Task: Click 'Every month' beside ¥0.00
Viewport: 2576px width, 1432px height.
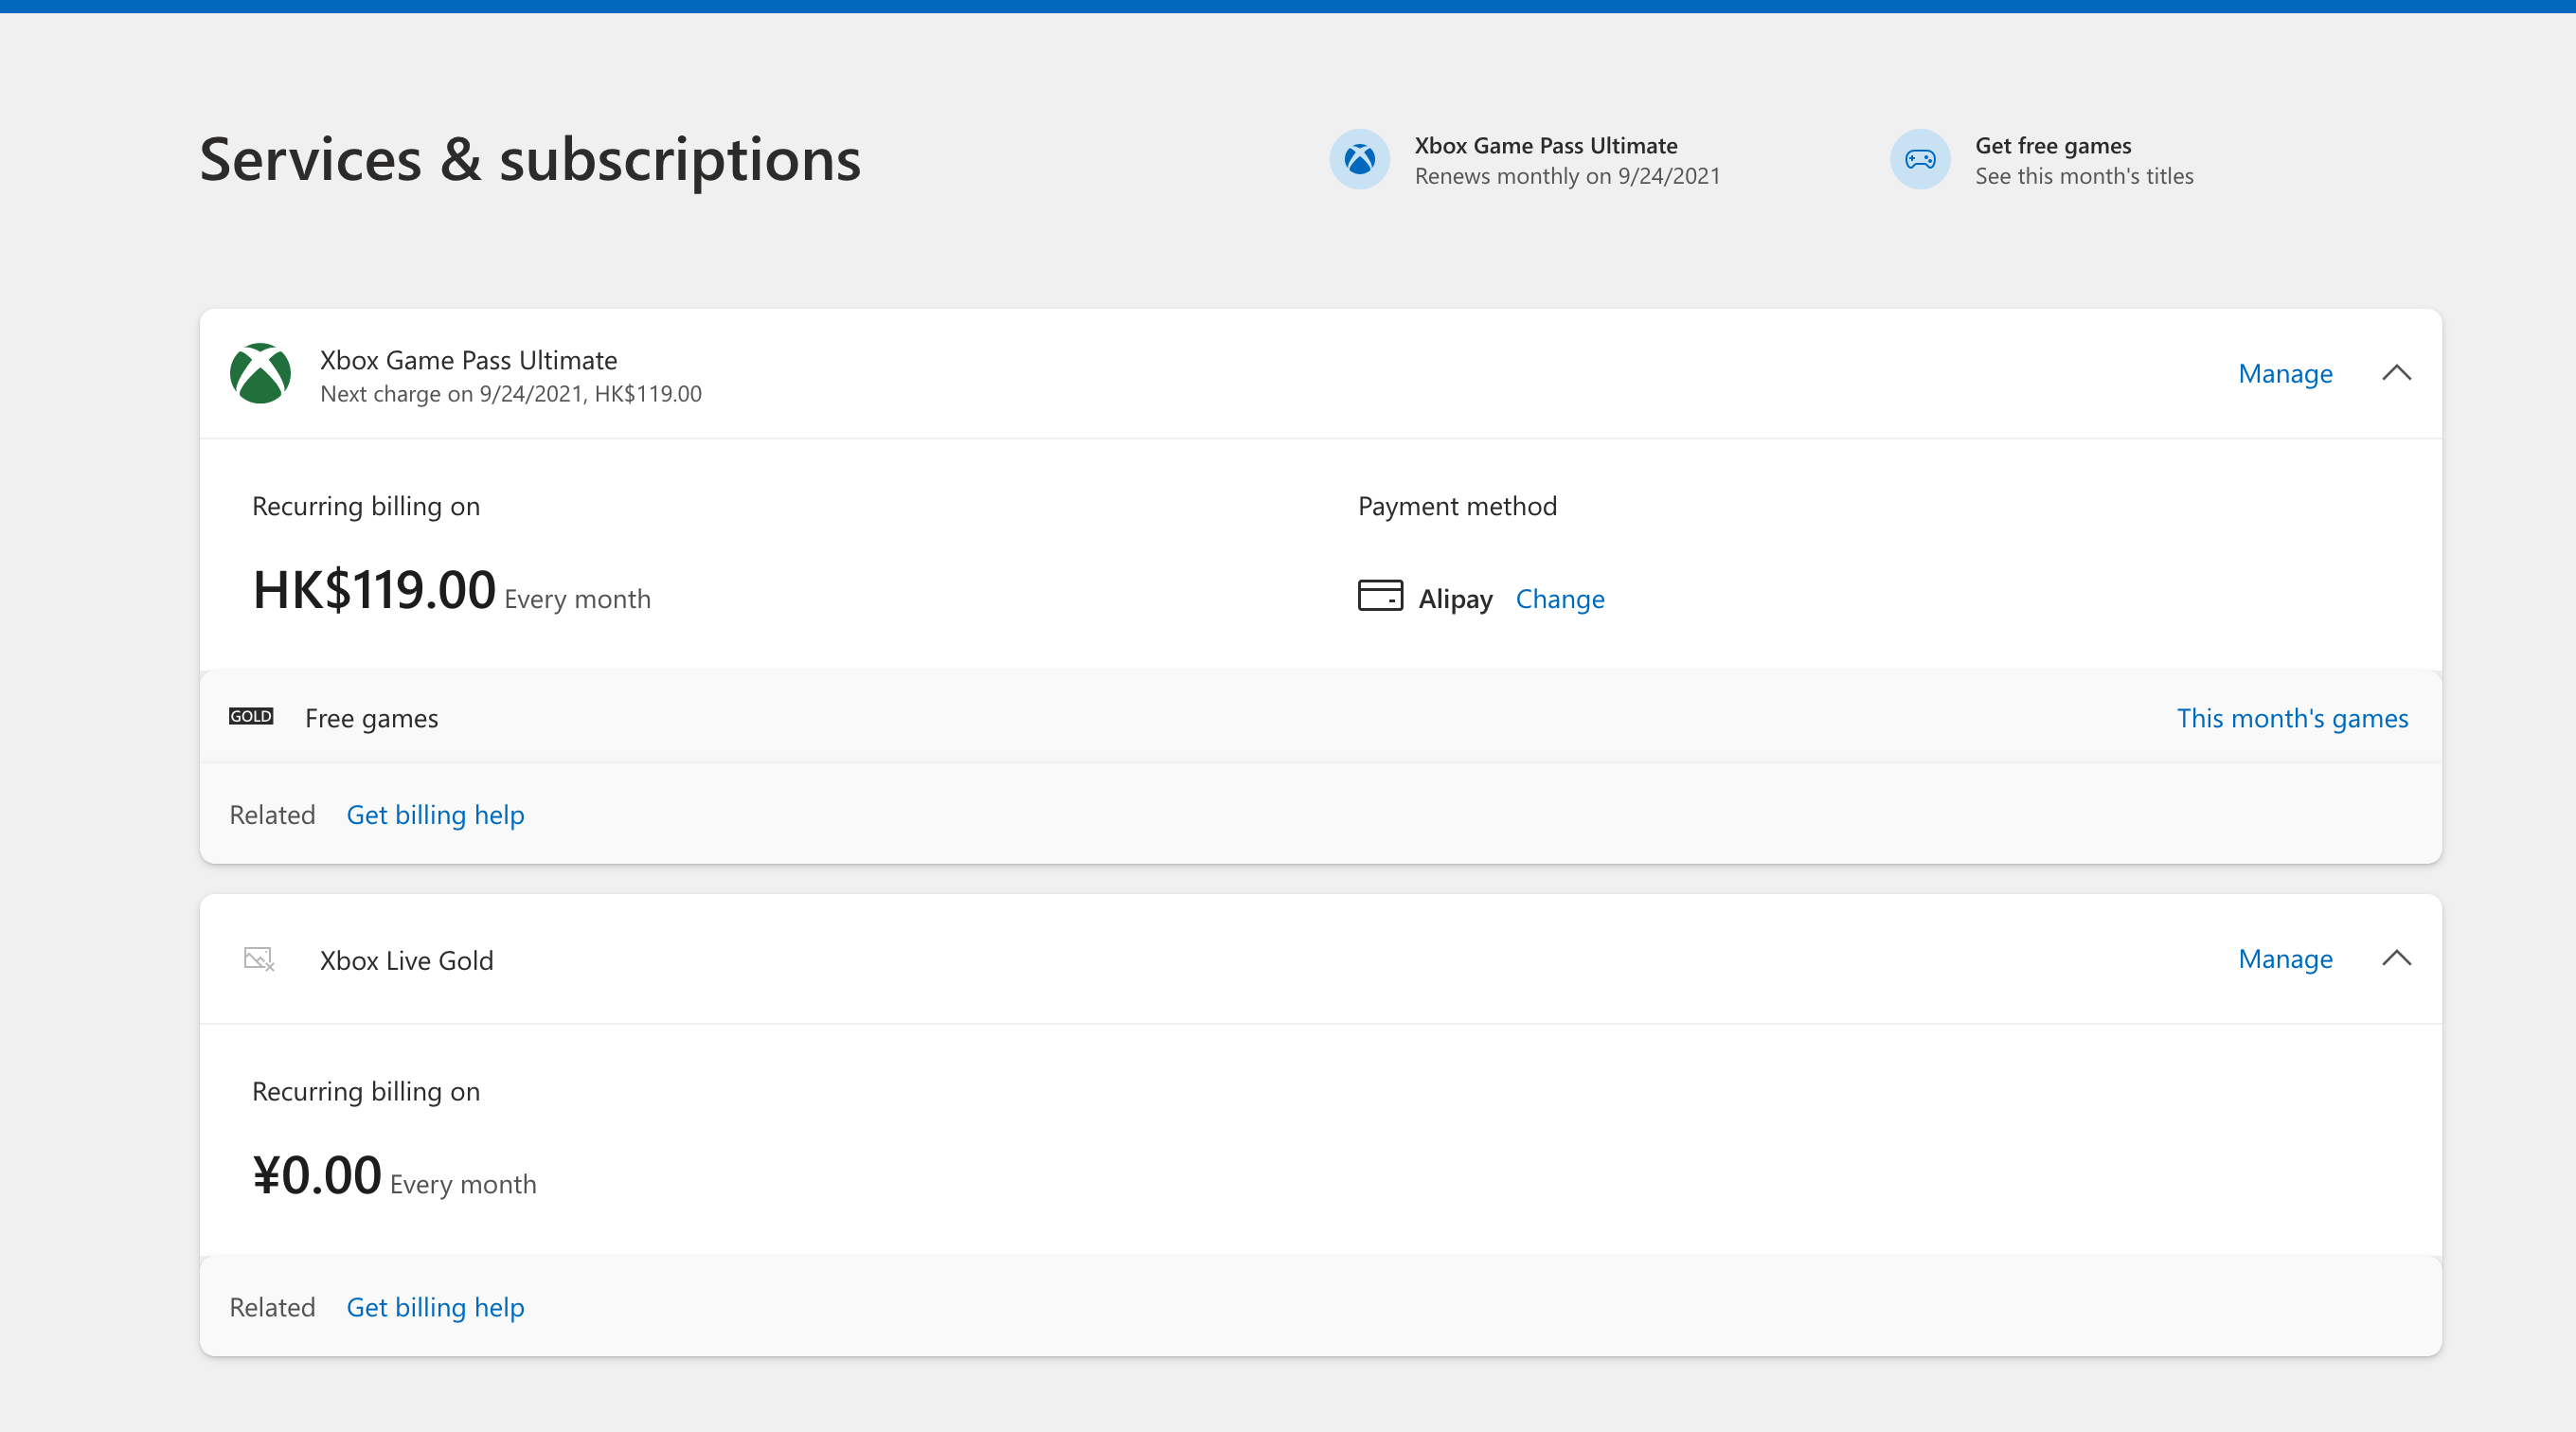Action: coord(463,1184)
